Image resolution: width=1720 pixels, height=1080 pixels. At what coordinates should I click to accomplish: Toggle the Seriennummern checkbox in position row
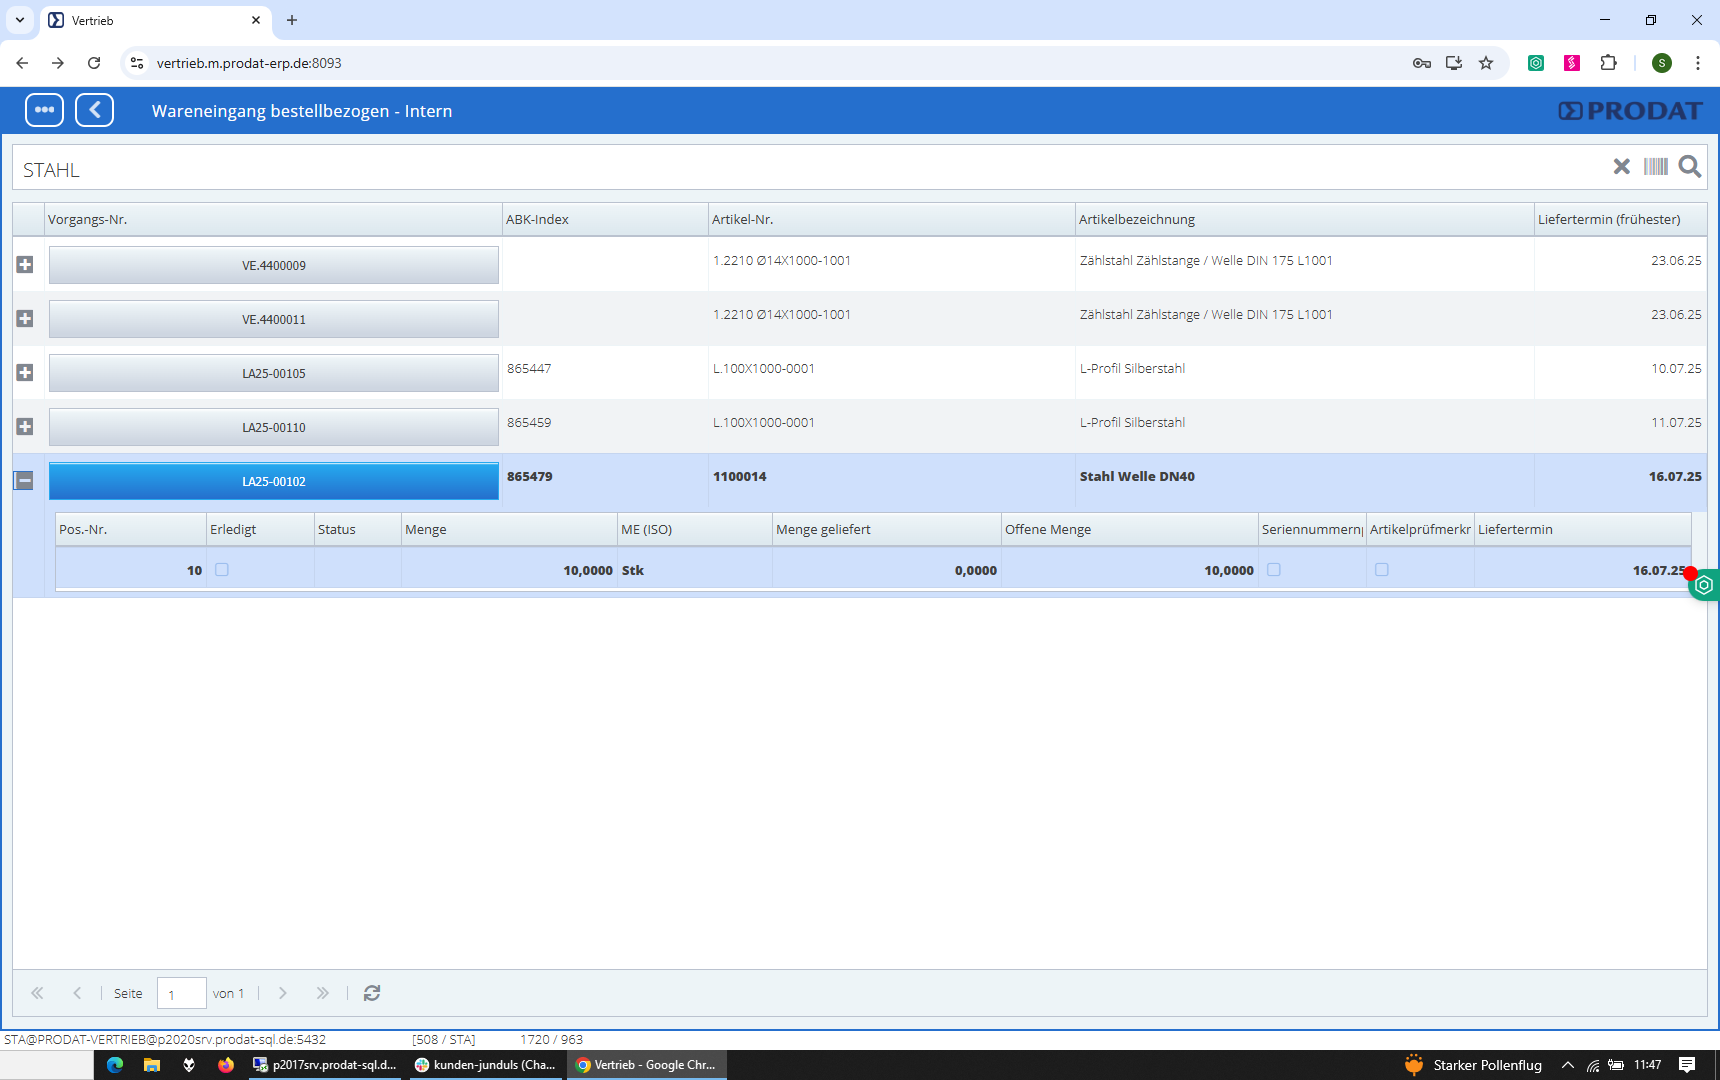pos(1273,570)
